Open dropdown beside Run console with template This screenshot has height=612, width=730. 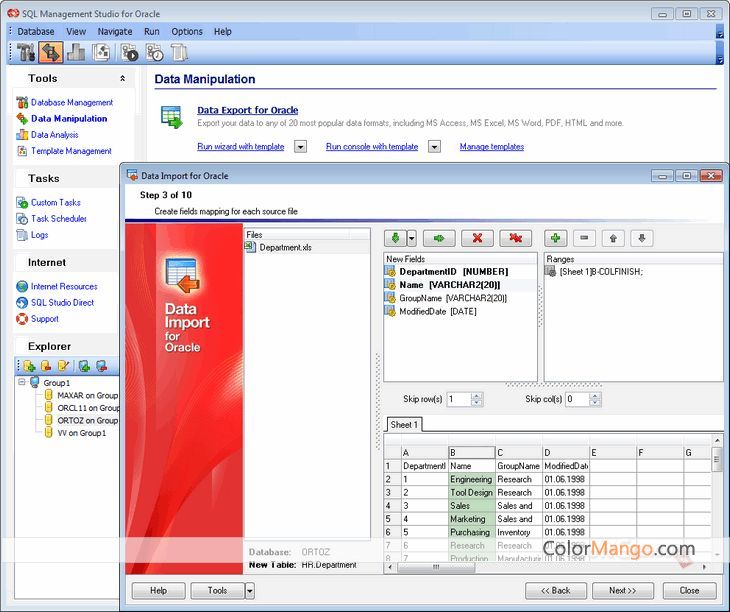(x=434, y=147)
